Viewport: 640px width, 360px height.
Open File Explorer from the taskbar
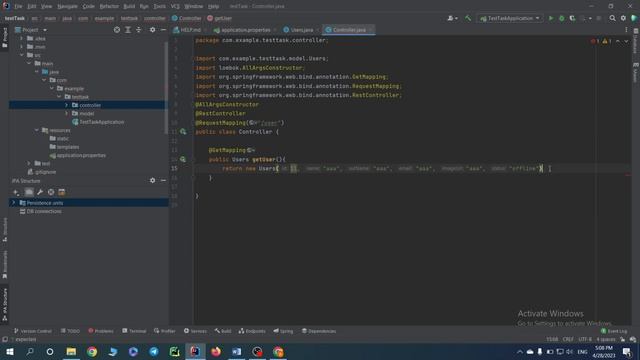pos(71,351)
